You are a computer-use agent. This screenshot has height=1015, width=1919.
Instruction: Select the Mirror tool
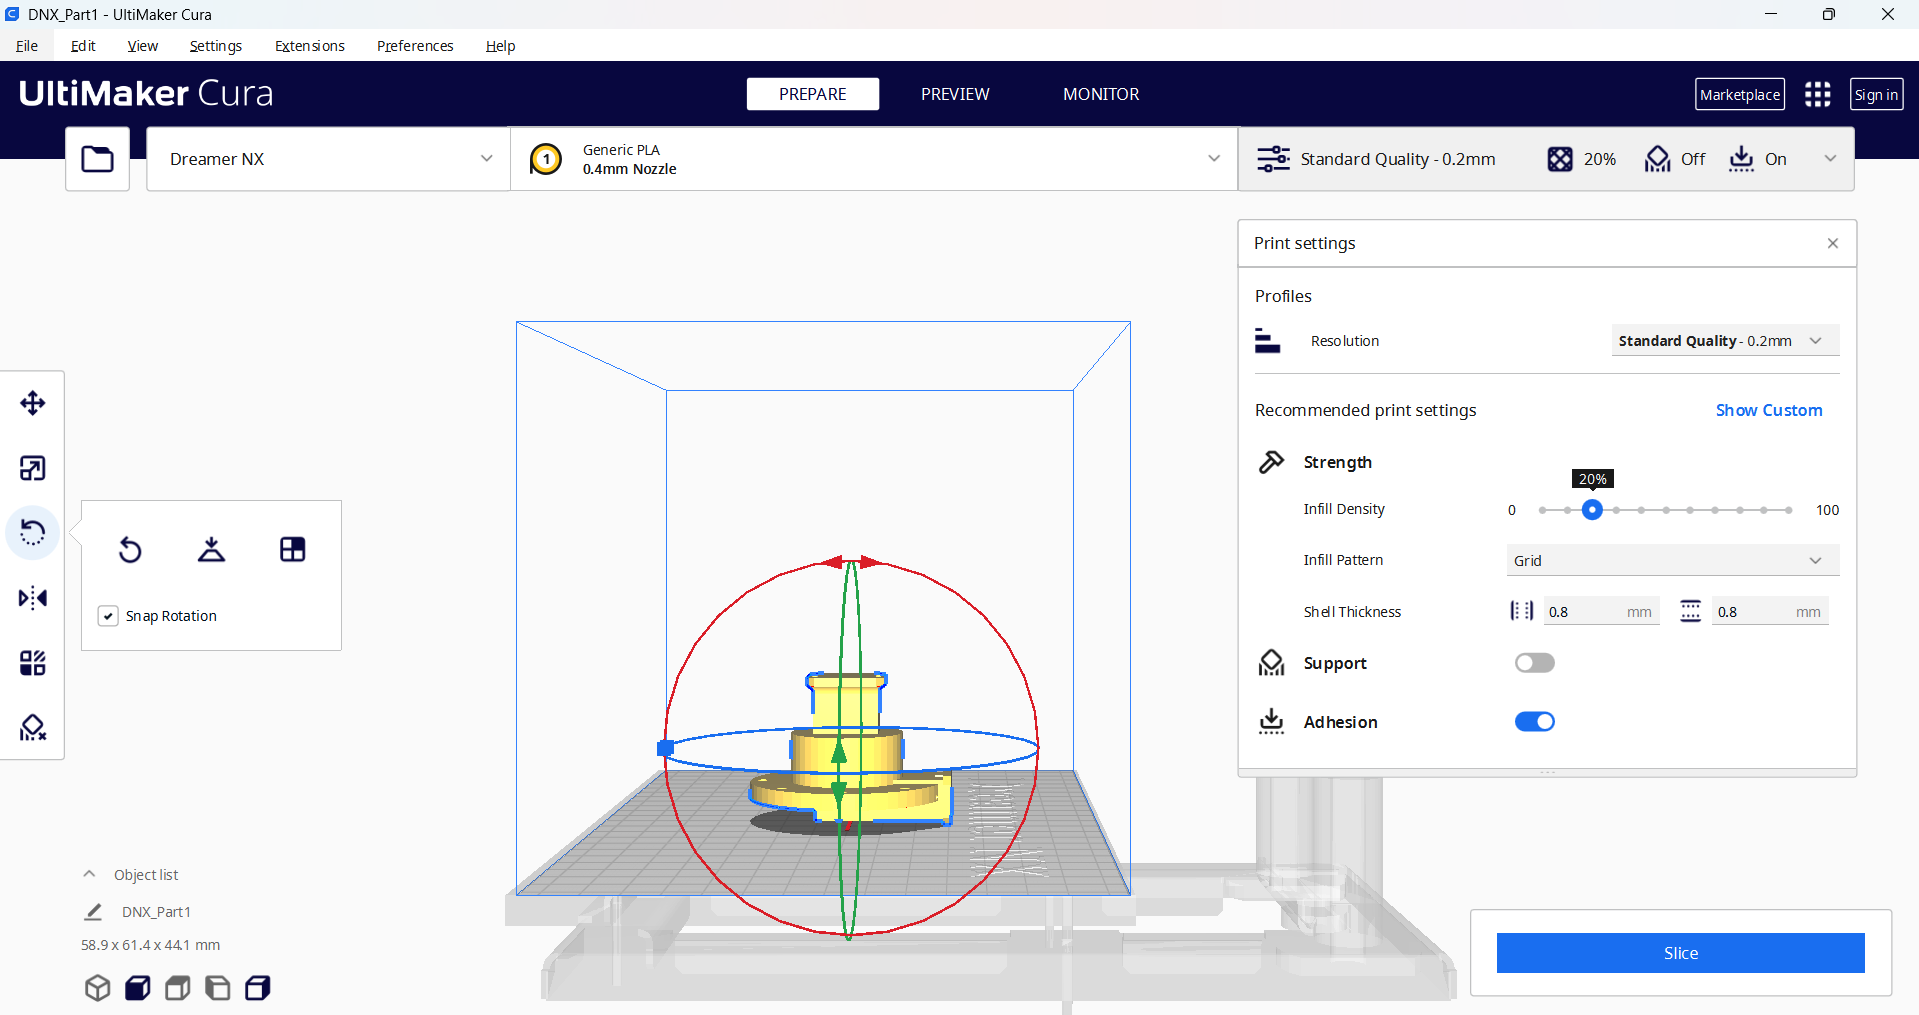coord(33,598)
